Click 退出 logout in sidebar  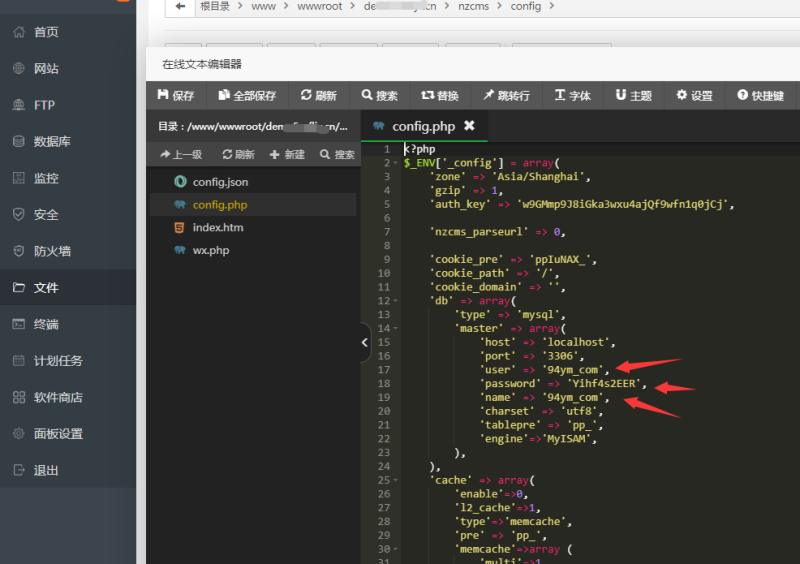click(46, 470)
